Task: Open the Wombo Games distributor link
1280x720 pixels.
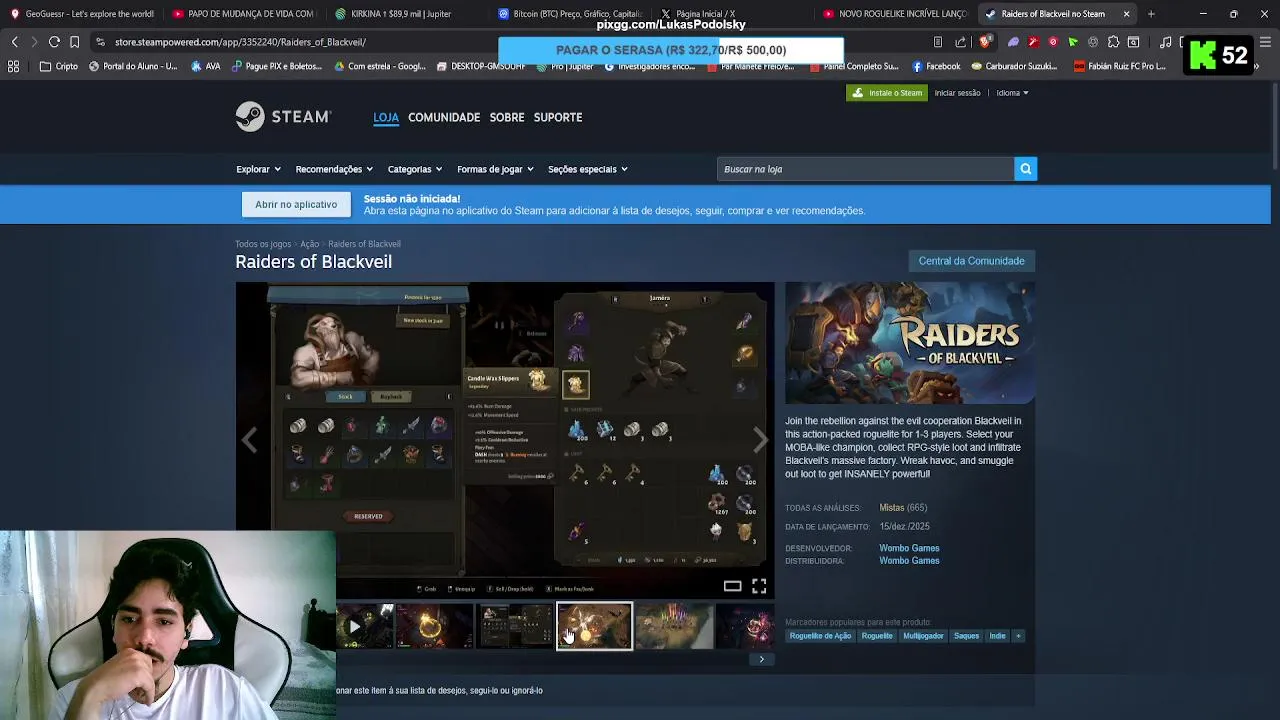Action: (909, 561)
